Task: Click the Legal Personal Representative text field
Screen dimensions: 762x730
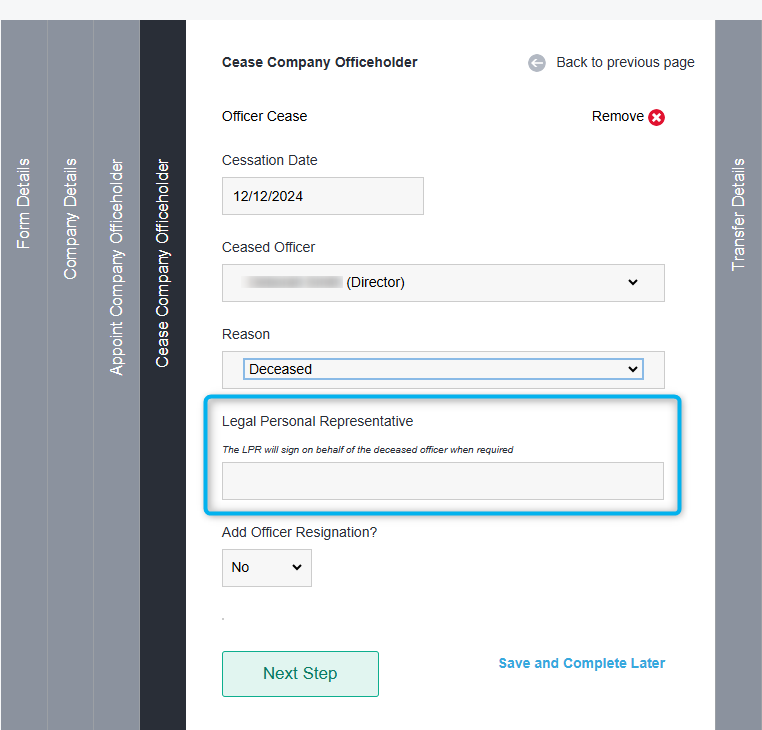Action: tap(443, 481)
